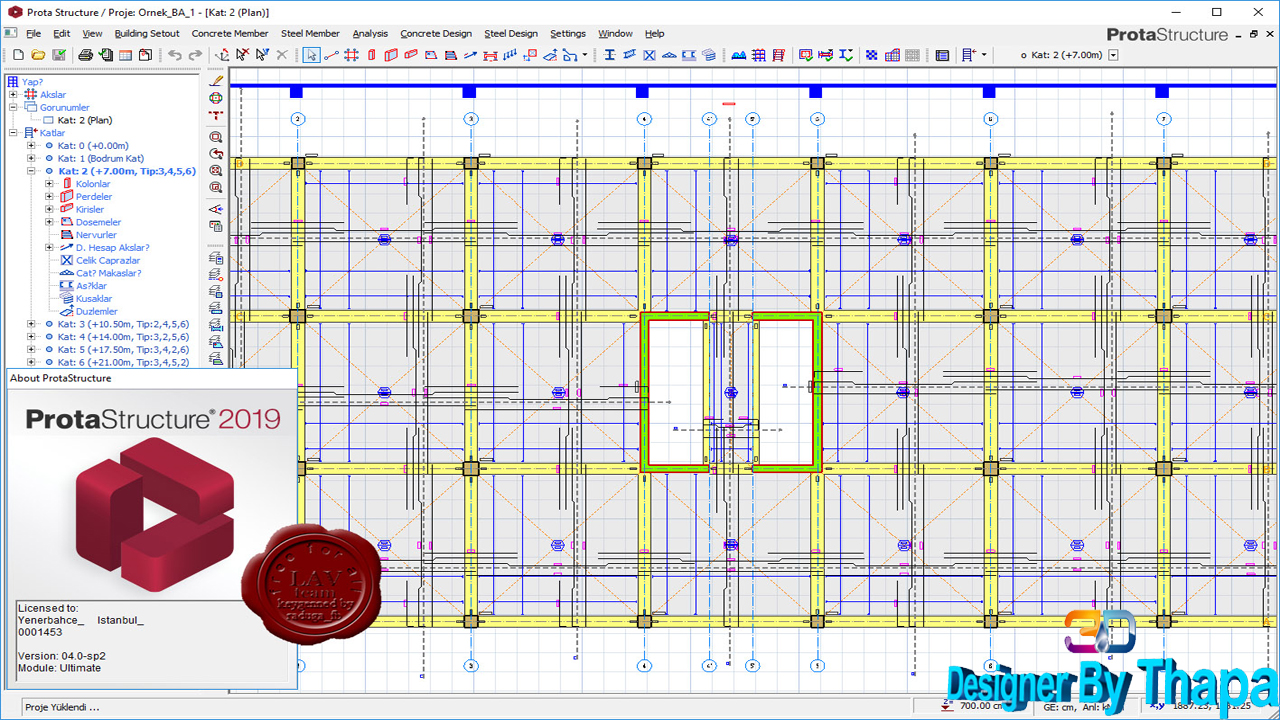
Task: Expand the Kat: 0 (+0.00m) node
Action: [32, 145]
